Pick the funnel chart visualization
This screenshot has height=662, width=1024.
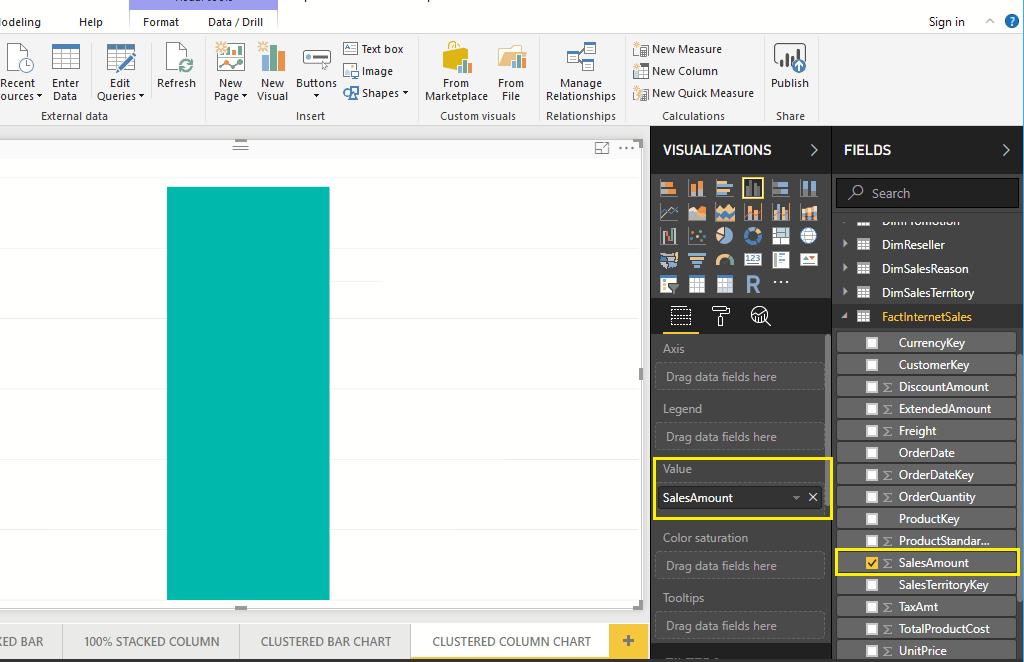(697, 260)
